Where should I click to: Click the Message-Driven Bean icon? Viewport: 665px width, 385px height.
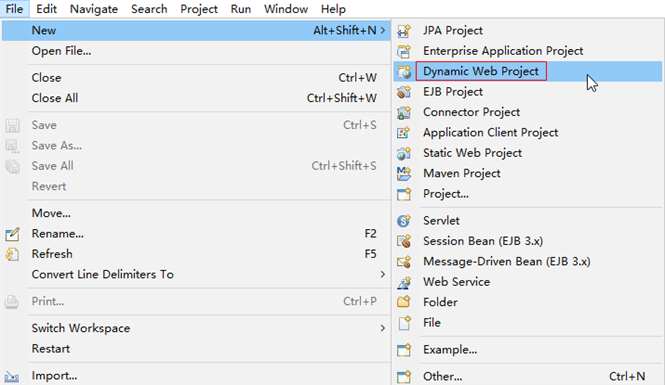[x=404, y=261]
